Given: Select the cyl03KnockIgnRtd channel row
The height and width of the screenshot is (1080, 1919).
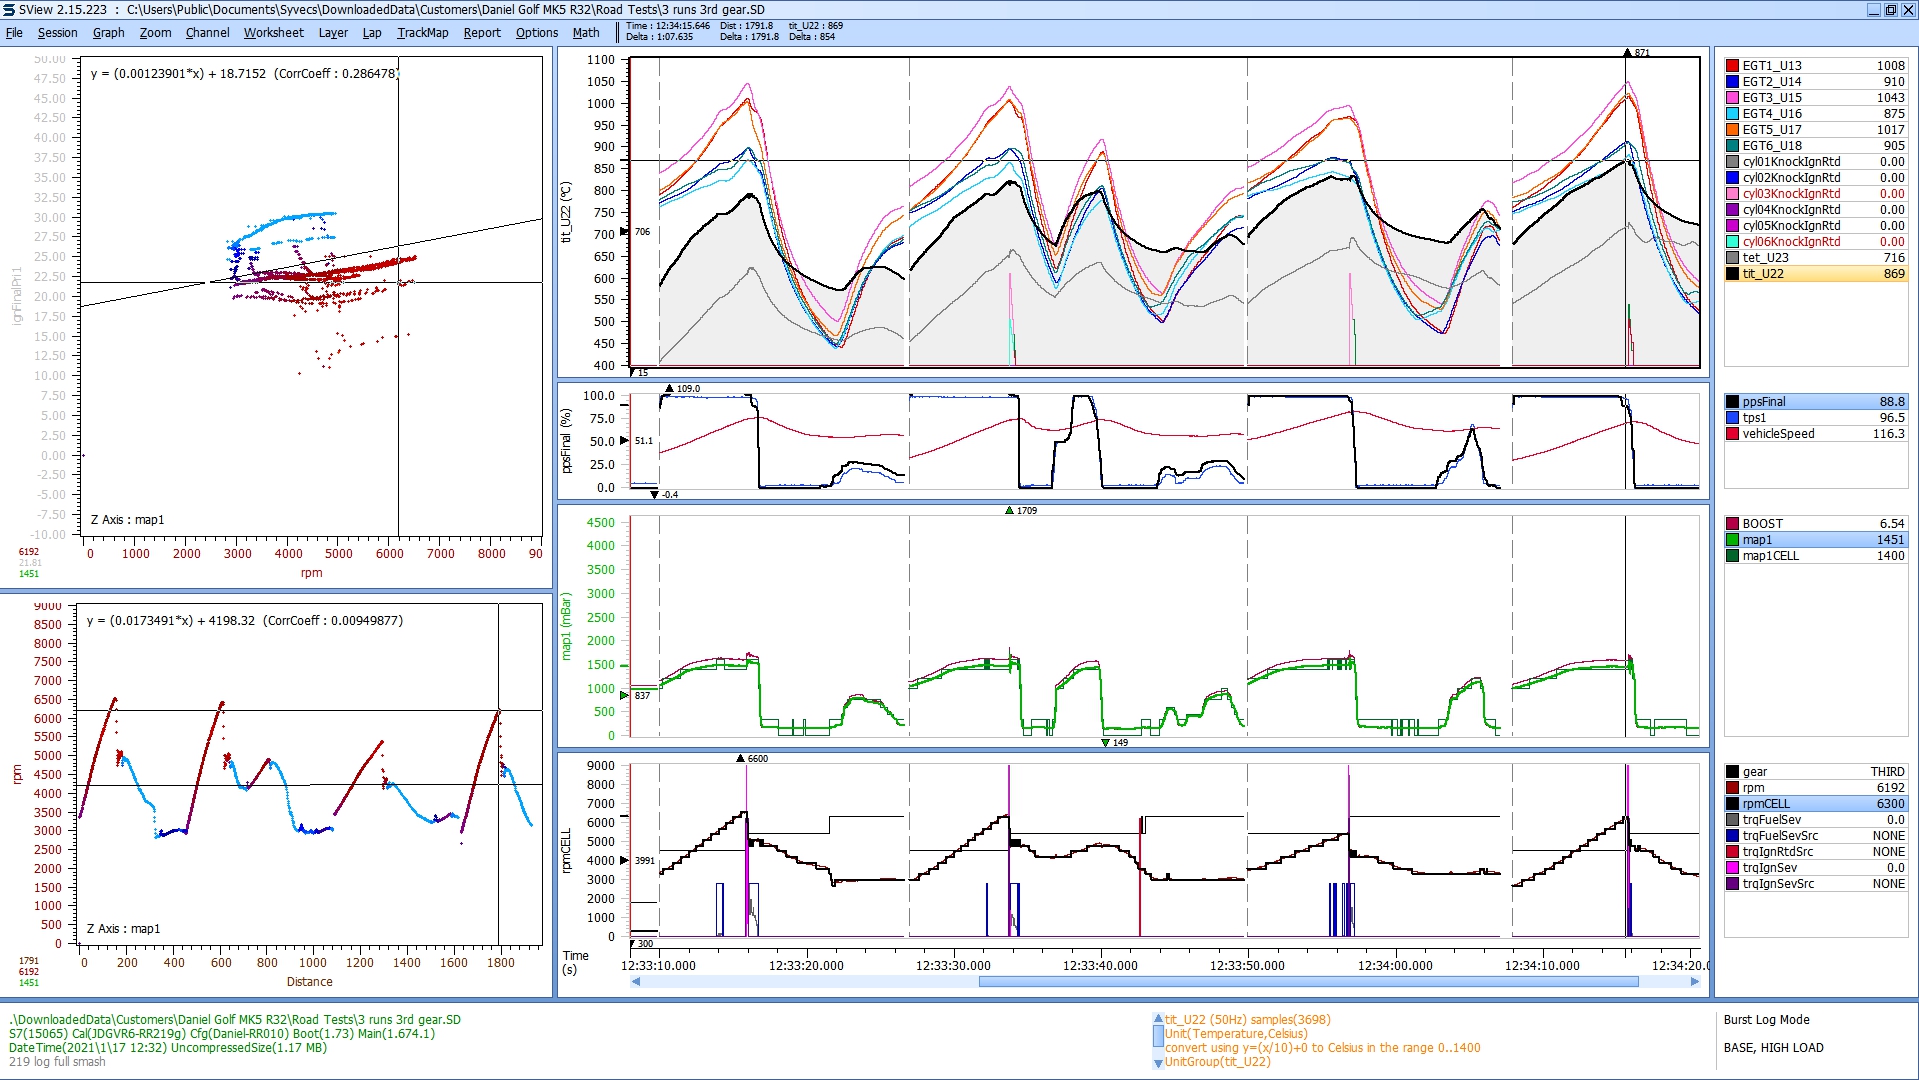Looking at the screenshot, I should [x=1816, y=194].
